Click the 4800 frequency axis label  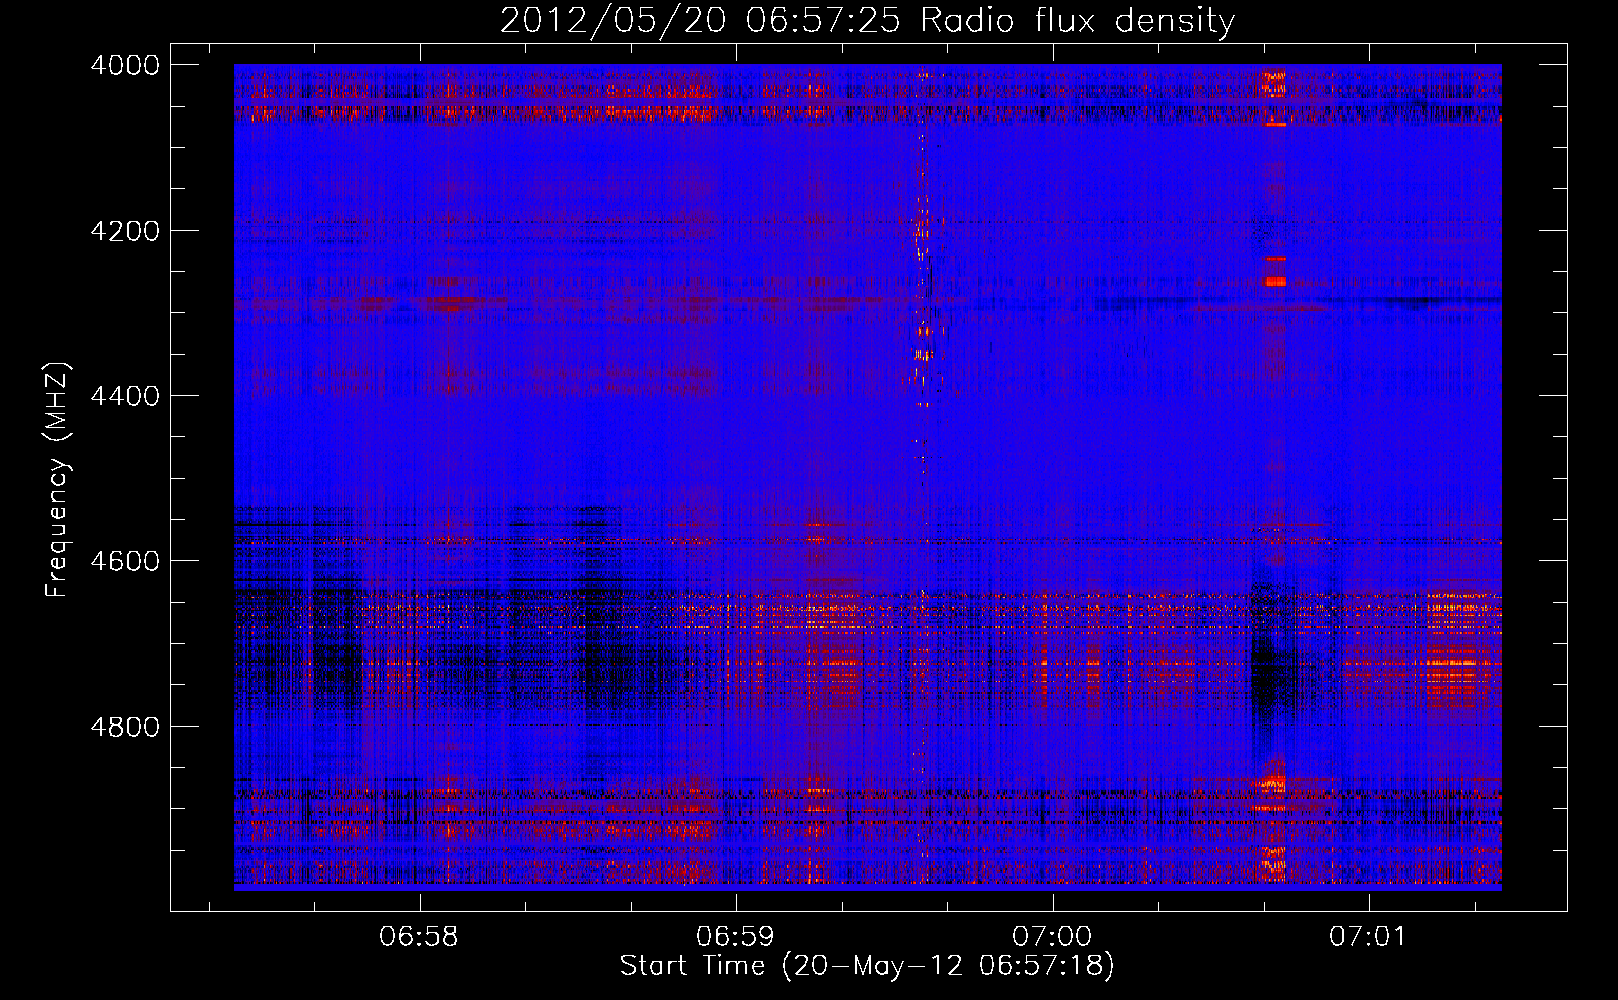point(125,727)
